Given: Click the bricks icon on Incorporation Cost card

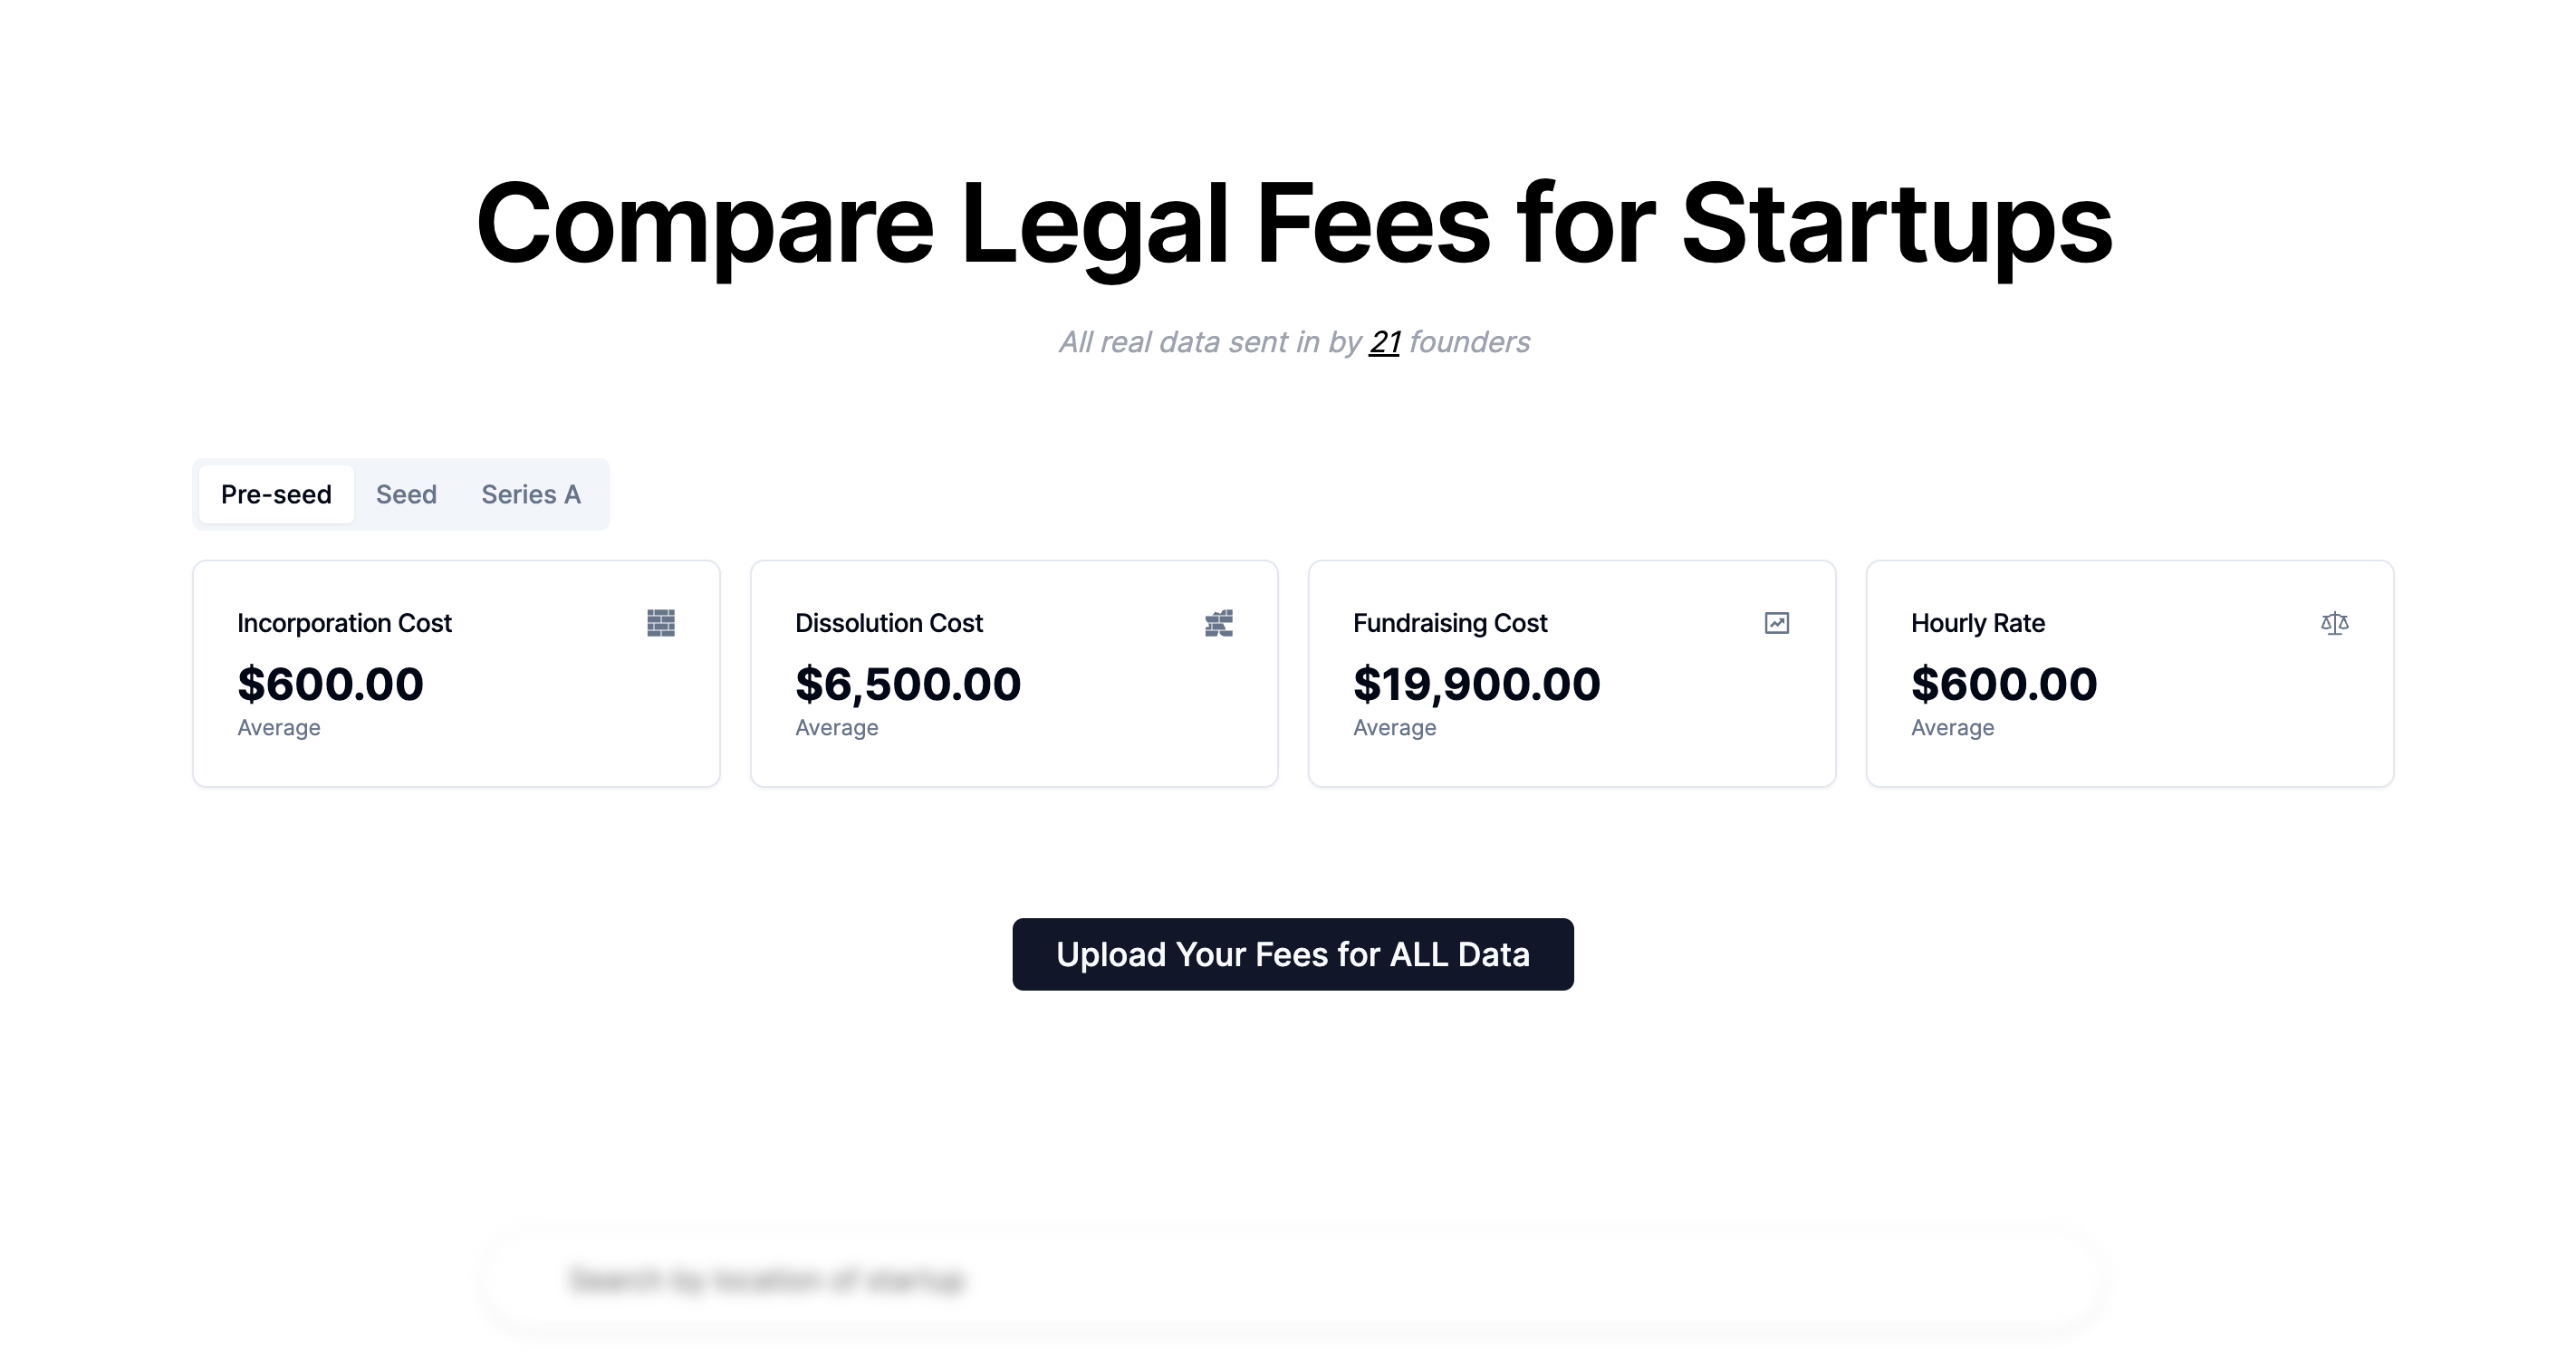Looking at the screenshot, I should point(661,623).
